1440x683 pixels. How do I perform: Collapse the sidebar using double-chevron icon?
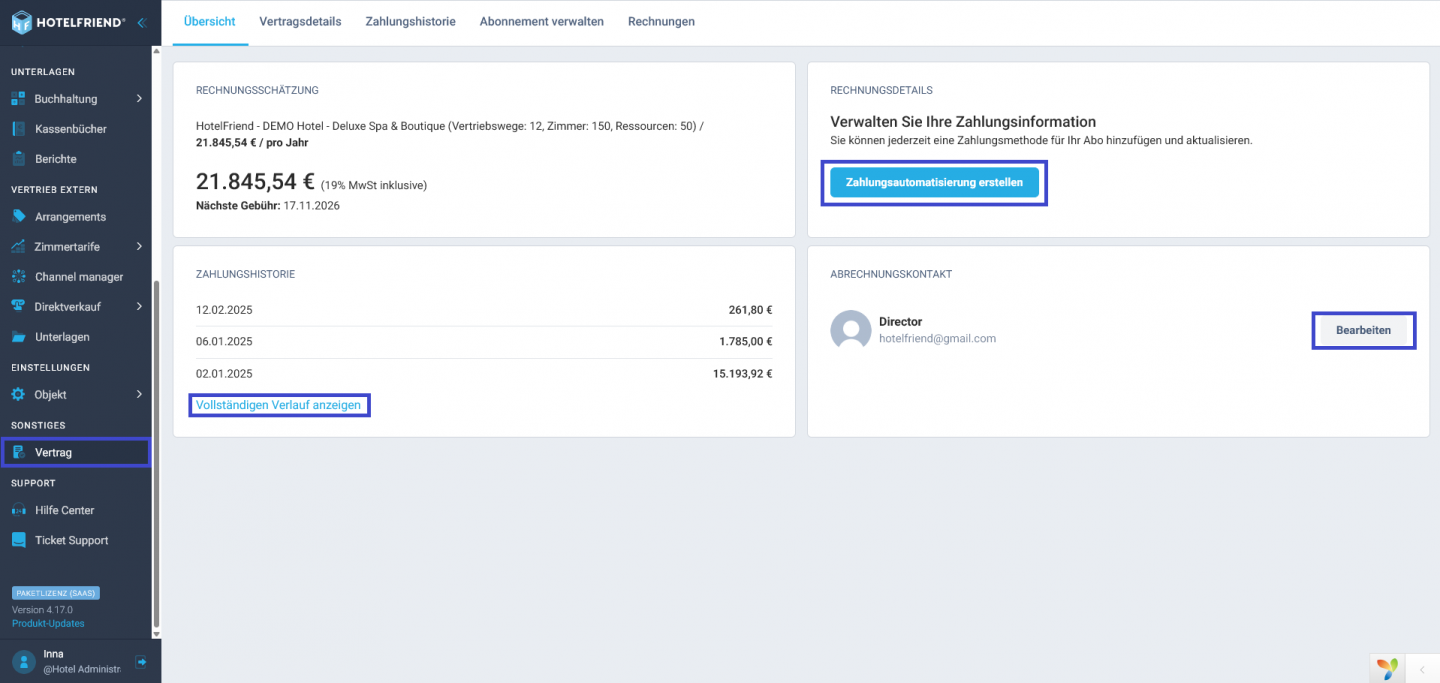coord(142,22)
